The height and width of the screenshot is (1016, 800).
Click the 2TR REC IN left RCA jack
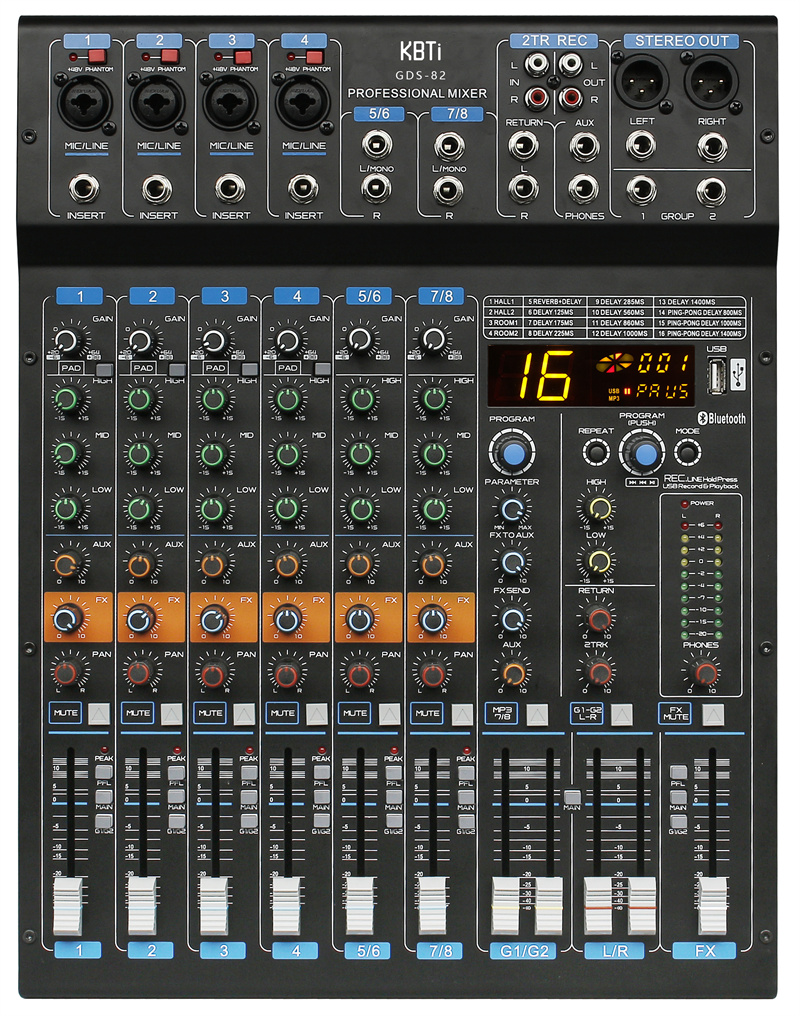(537, 64)
